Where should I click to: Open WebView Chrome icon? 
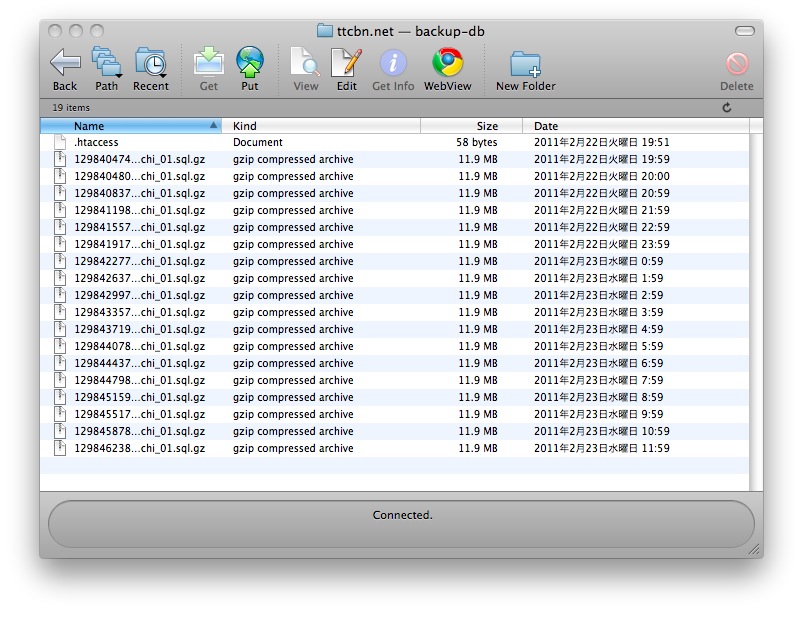pyautogui.click(x=447, y=63)
